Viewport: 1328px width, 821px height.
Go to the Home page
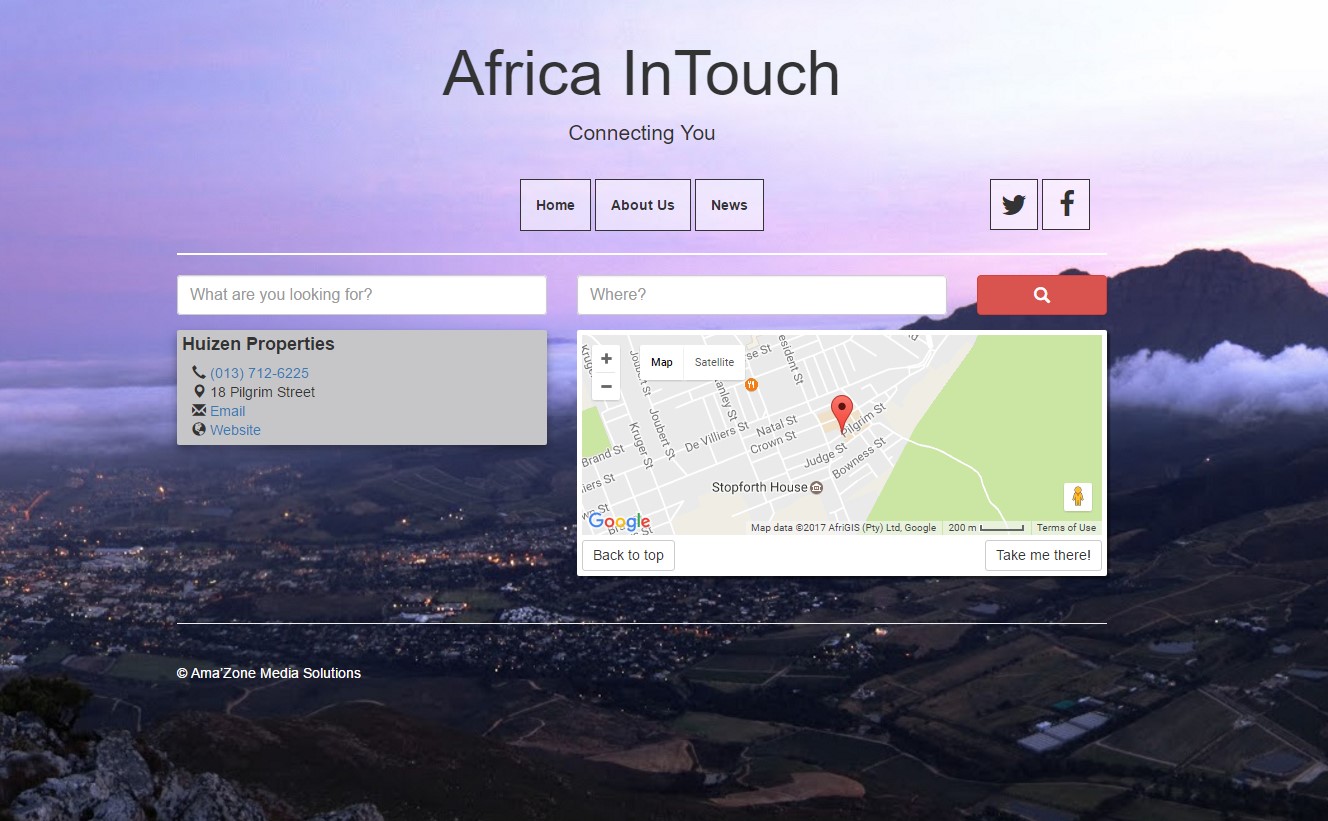tap(555, 205)
